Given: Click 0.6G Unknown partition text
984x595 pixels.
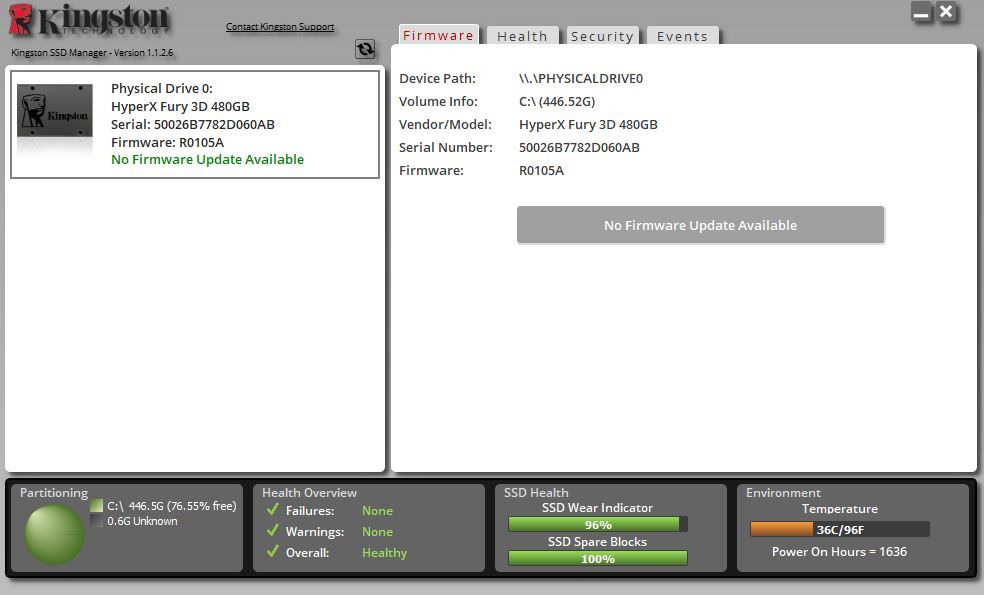Looking at the screenshot, I should coord(142,521).
